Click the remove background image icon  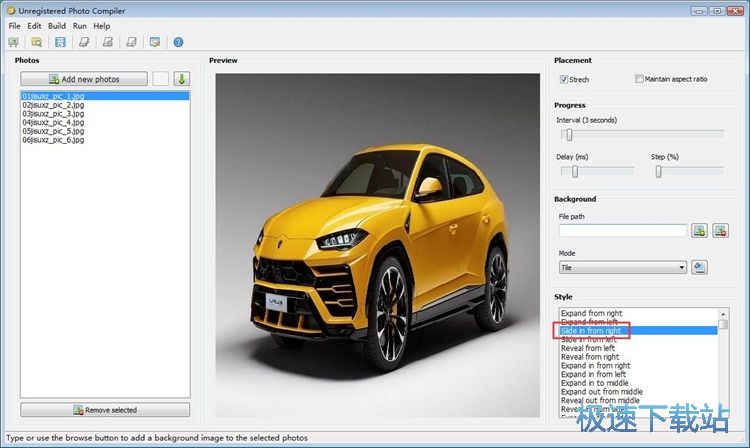click(x=722, y=231)
